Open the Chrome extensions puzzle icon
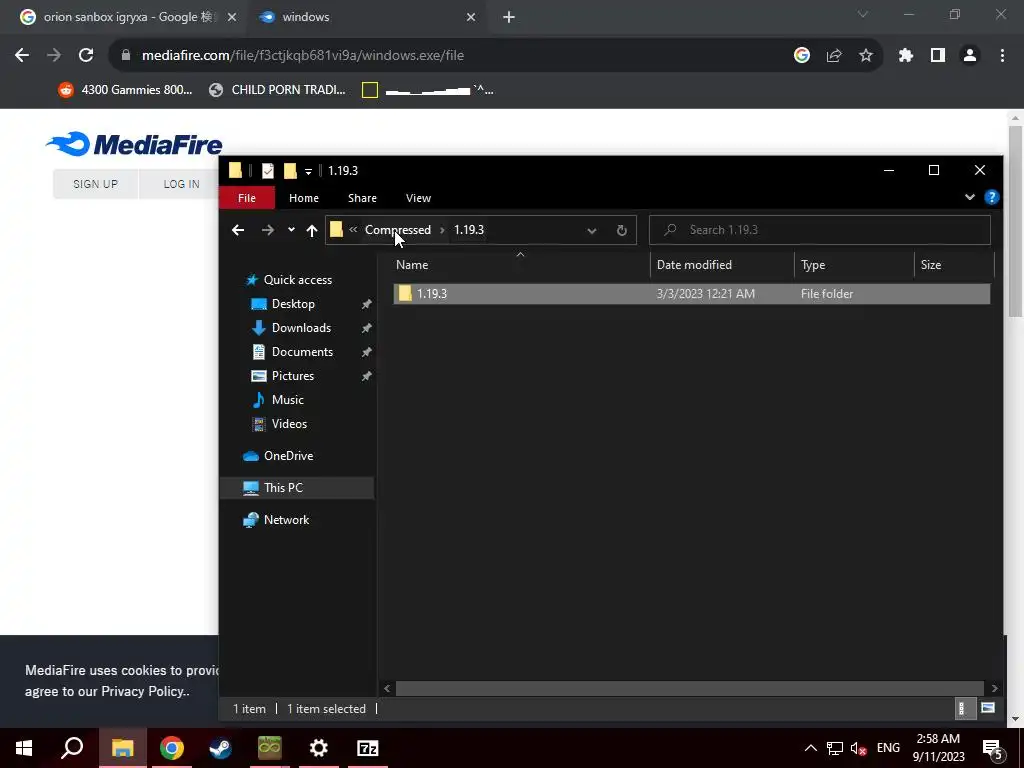The height and width of the screenshot is (768, 1024). pos(906,56)
